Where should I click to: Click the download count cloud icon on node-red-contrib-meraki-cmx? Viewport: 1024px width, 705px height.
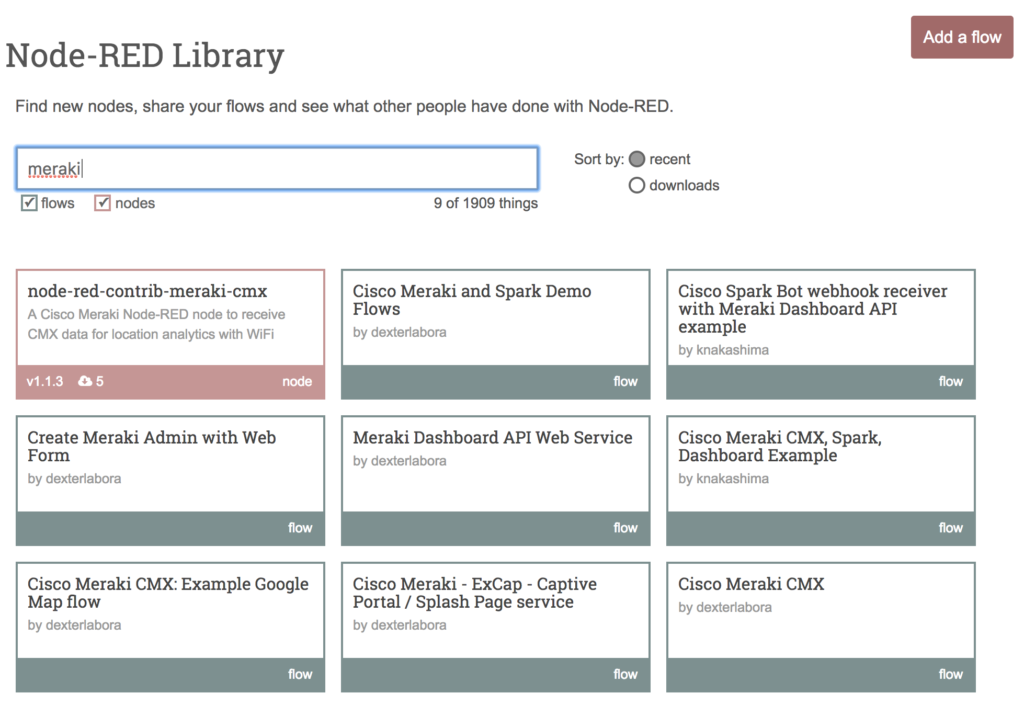point(85,381)
